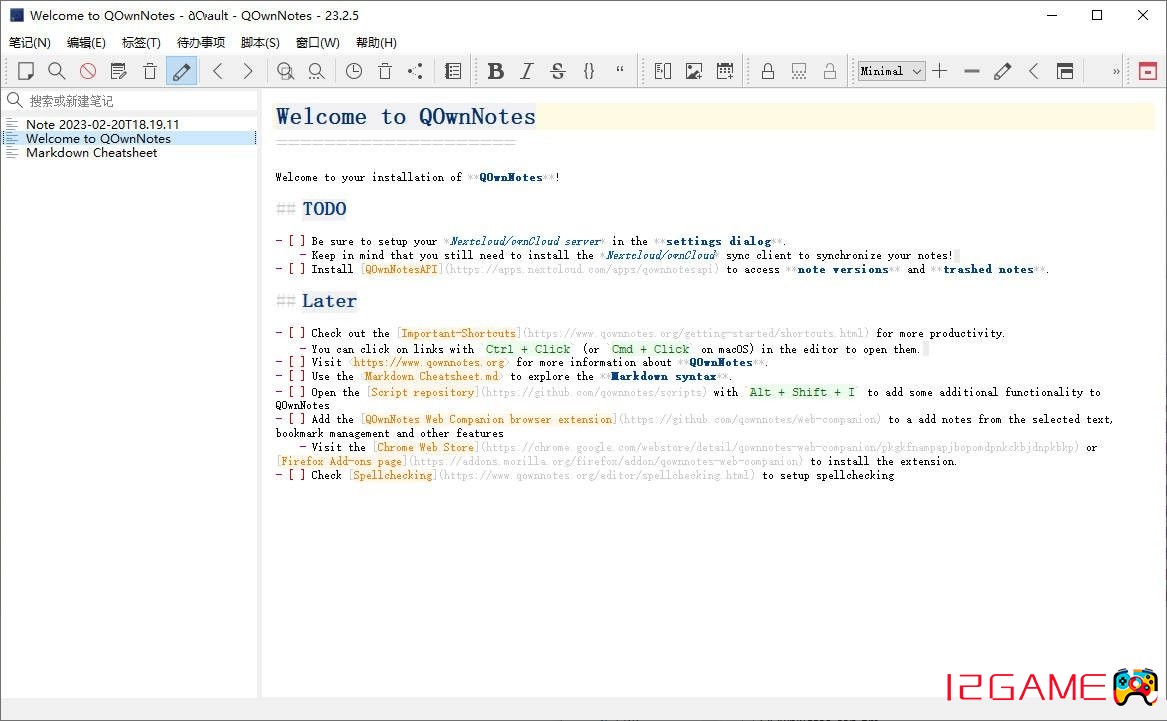Click the 'Spellchecking' link text

click(392, 475)
